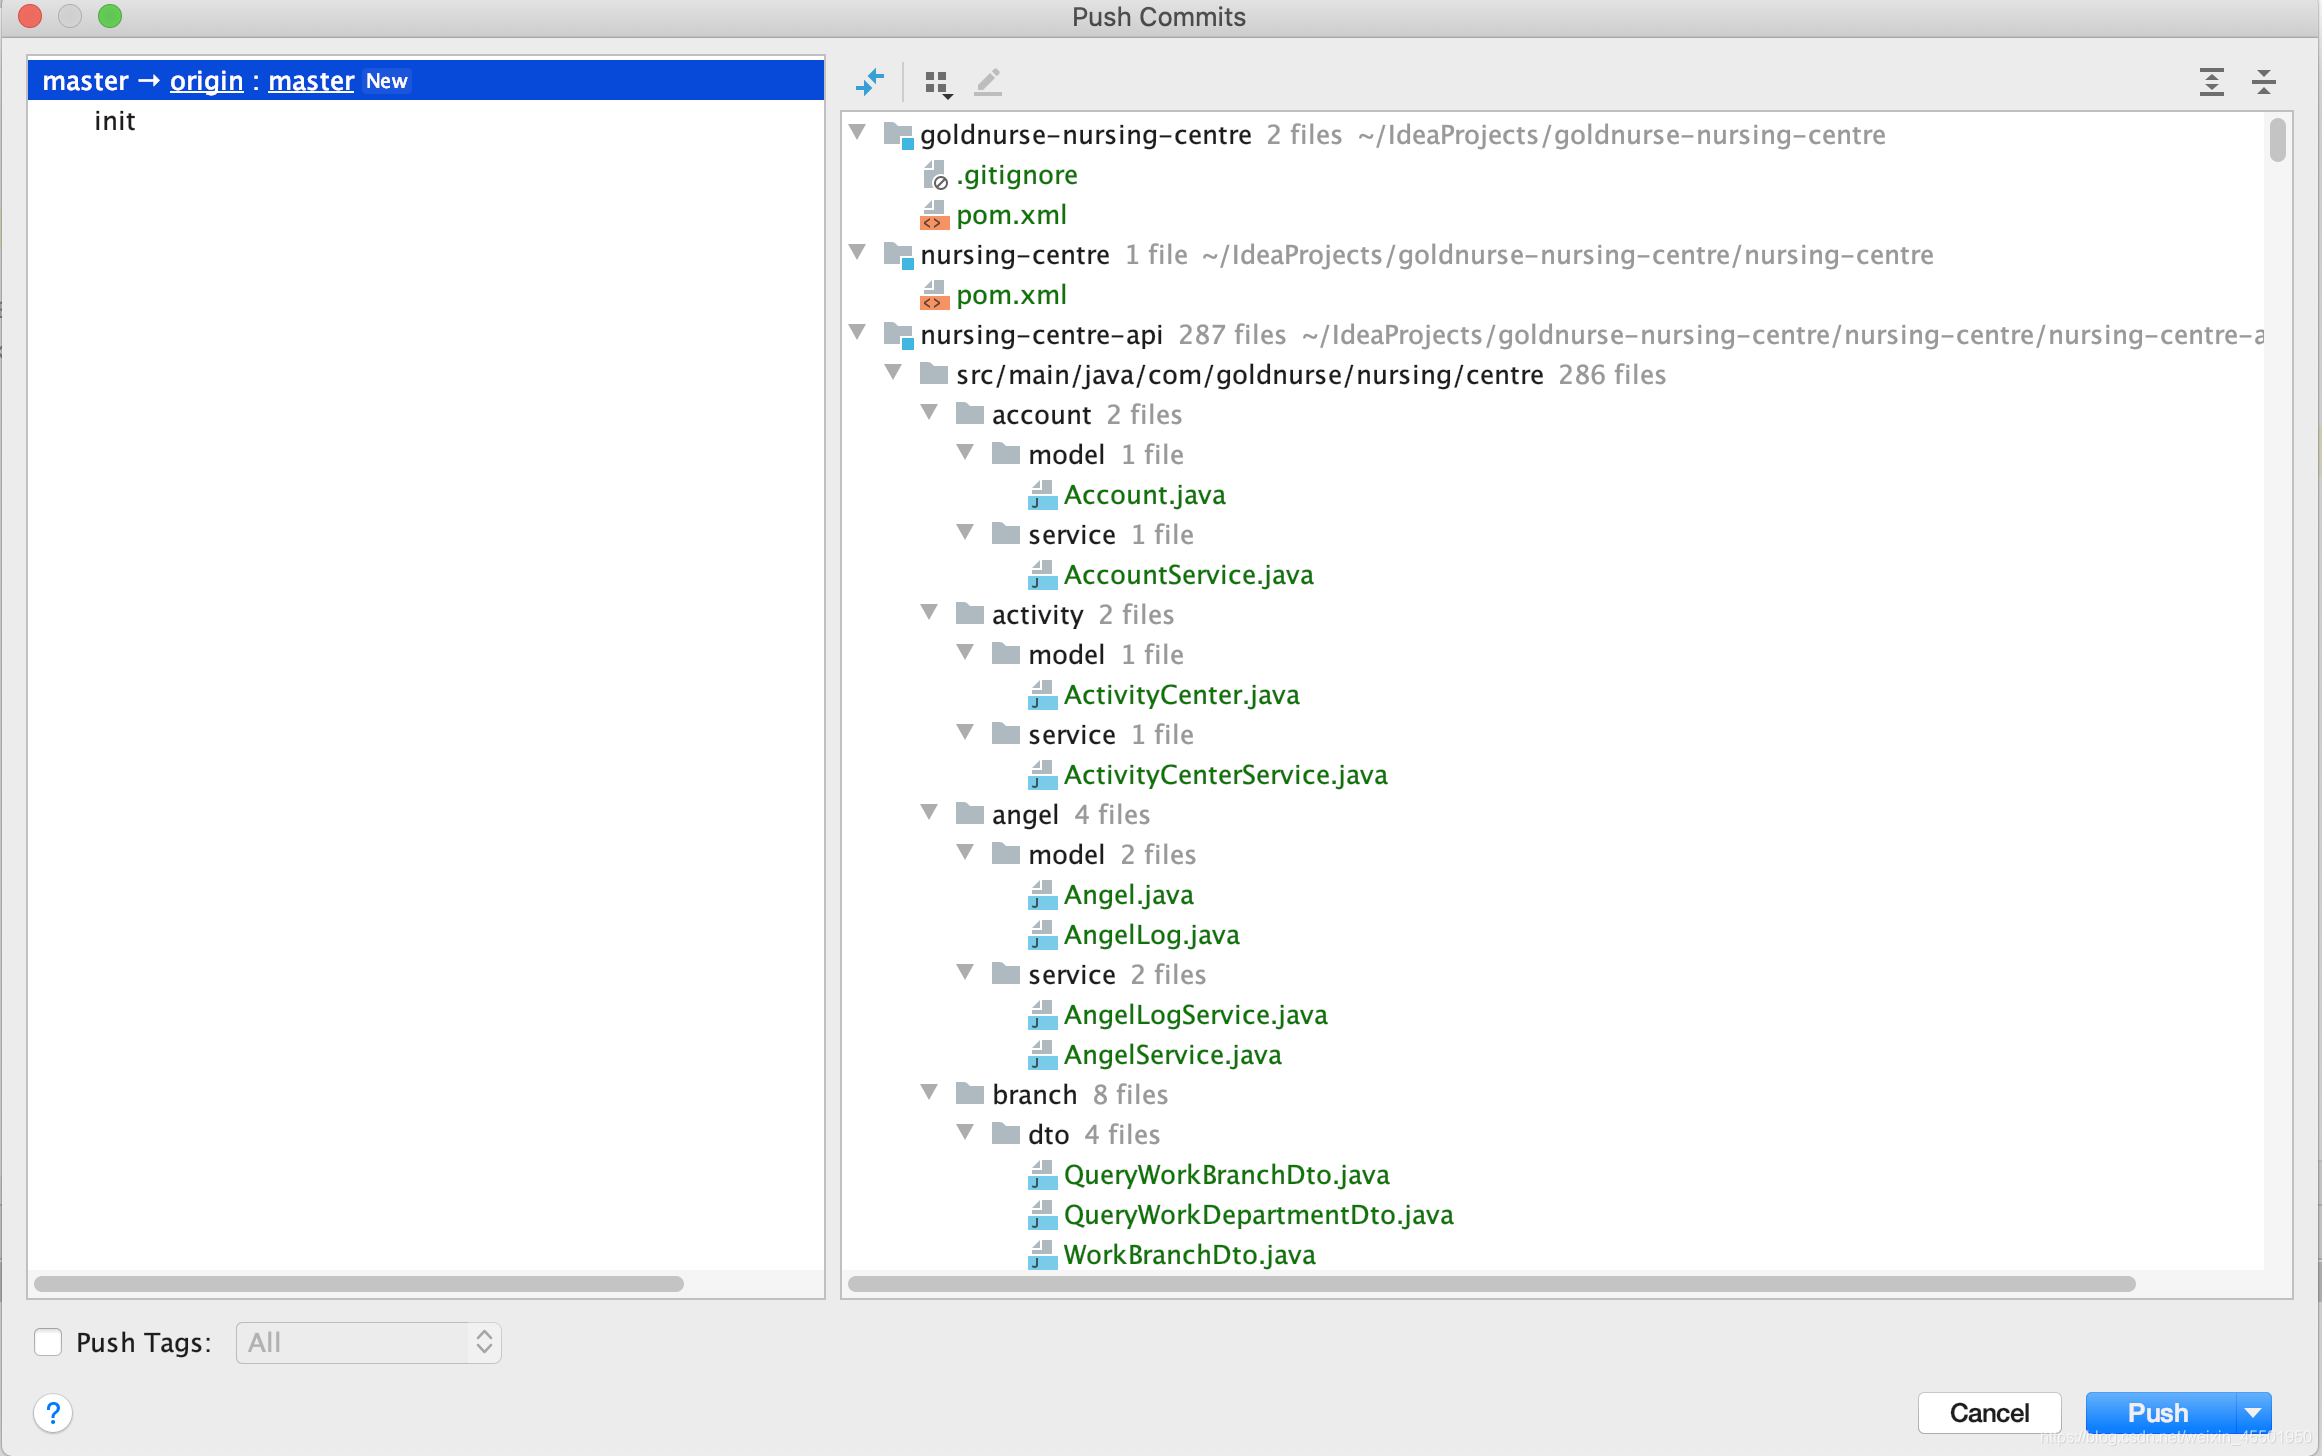Collapse the src/main/java path node
The height and width of the screenshot is (1456, 2322).
click(x=894, y=372)
